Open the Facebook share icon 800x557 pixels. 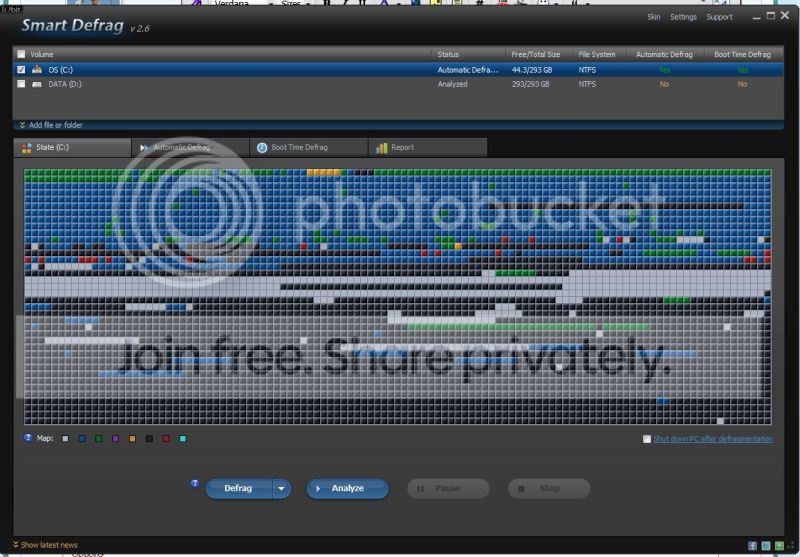click(x=753, y=546)
